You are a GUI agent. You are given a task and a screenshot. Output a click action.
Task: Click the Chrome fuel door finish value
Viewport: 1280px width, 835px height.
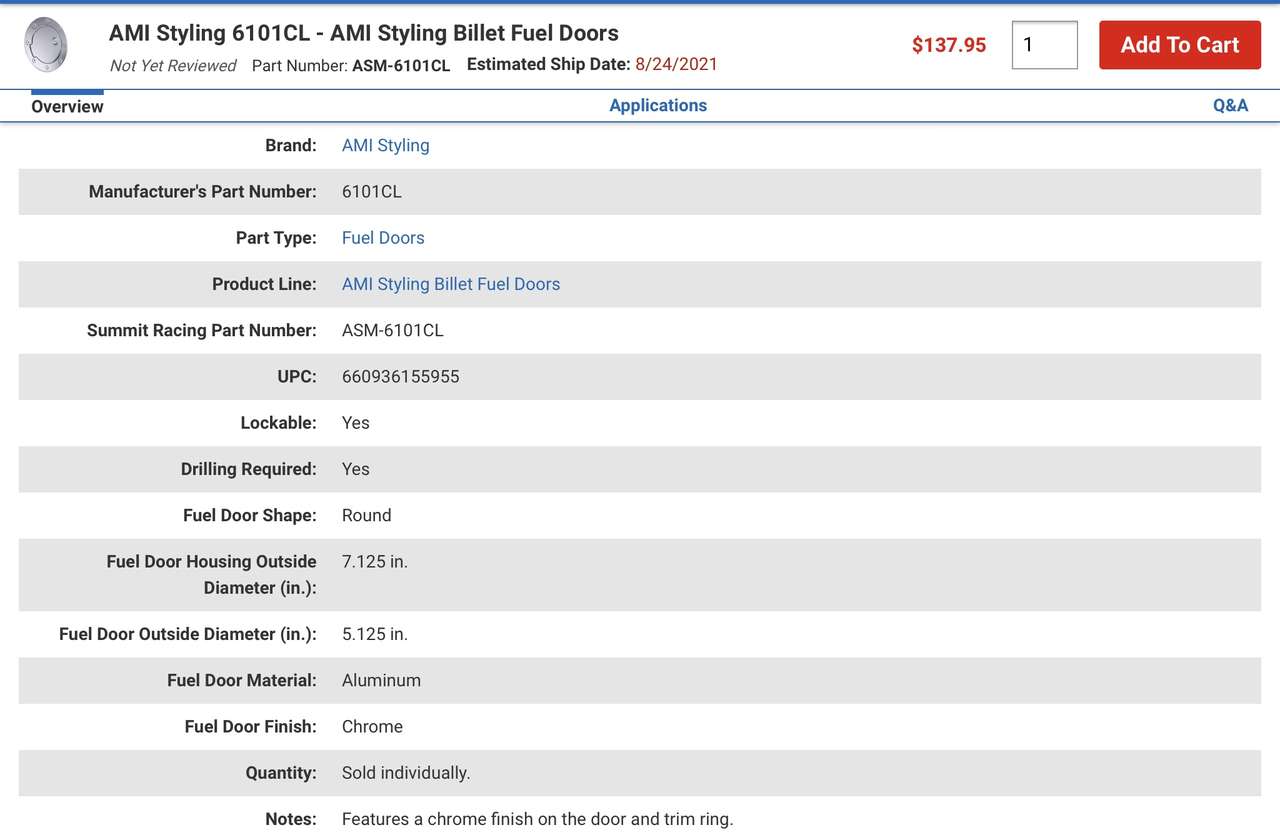[372, 726]
